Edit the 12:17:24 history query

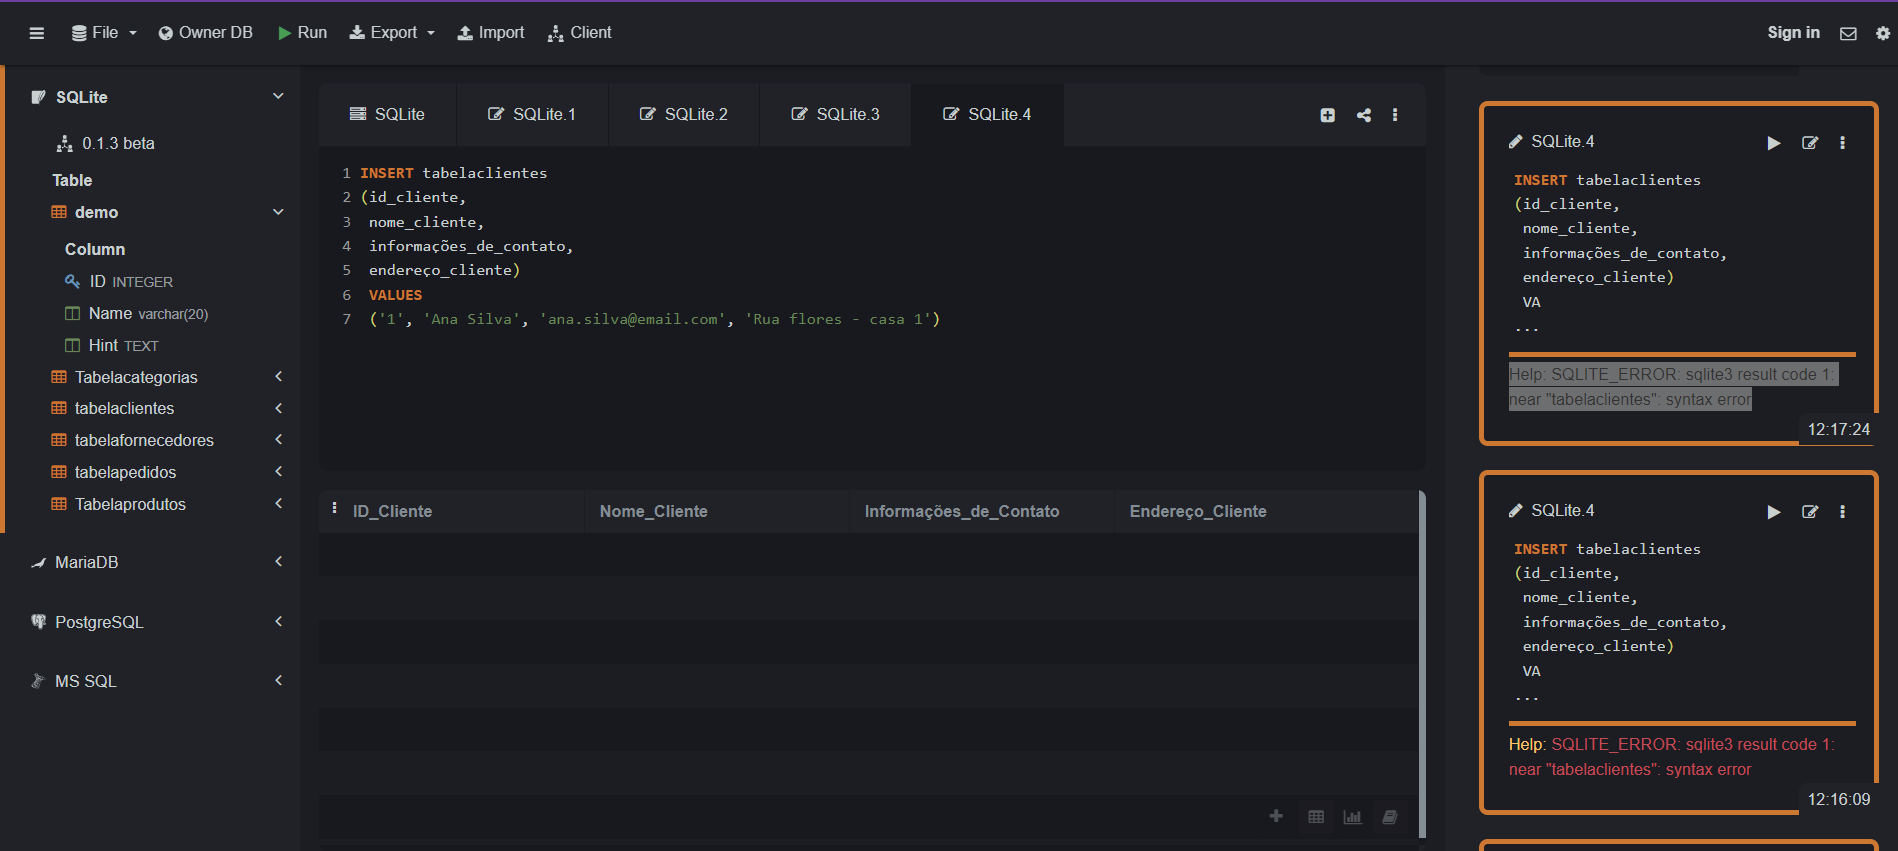(x=1810, y=143)
